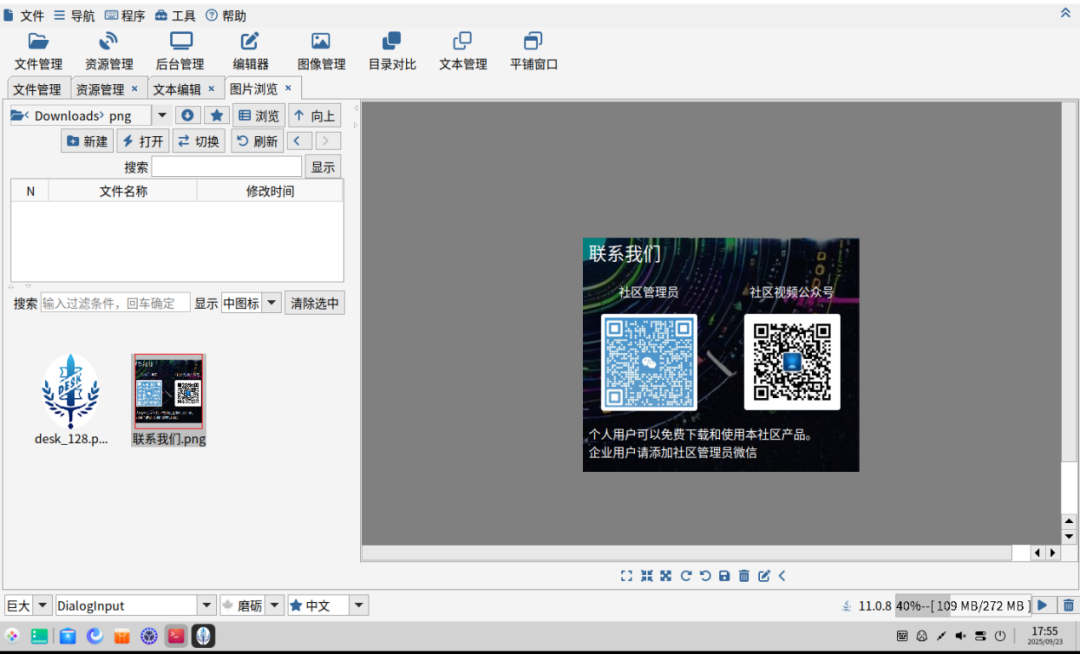Viewport: 1080px width, 654px height.
Task: Focus the filter condition input field
Action: pos(115,303)
